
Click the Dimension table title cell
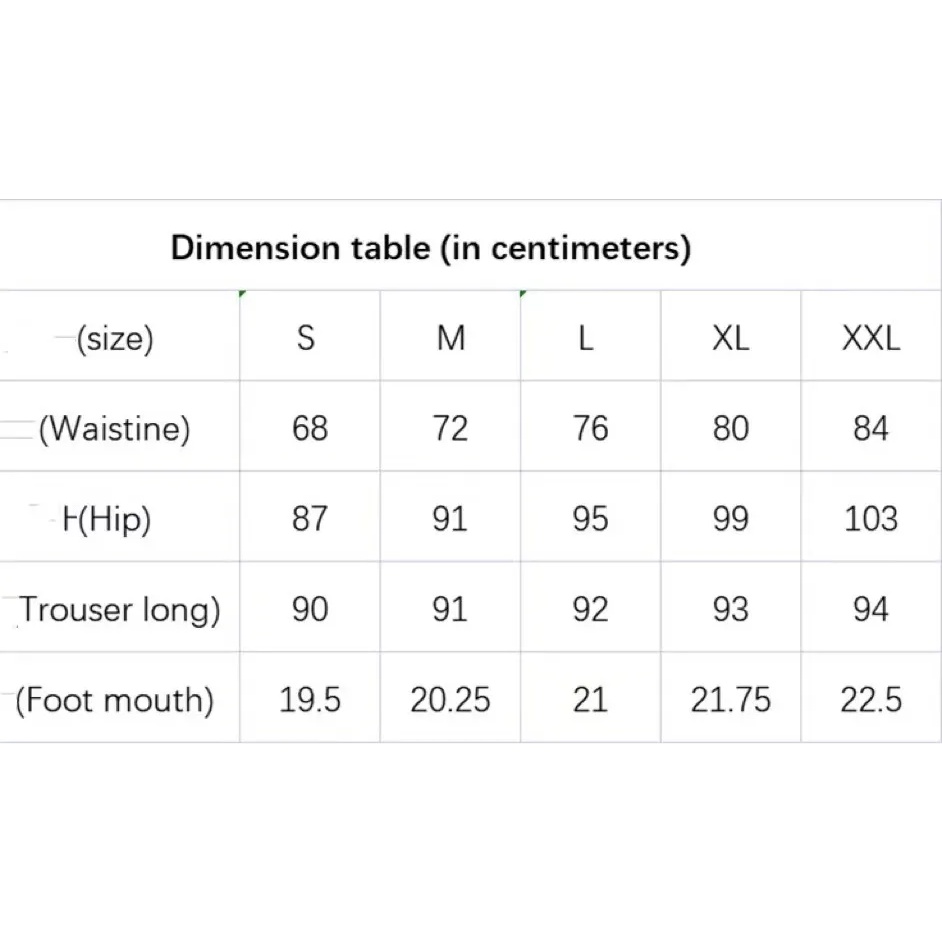[x=430, y=247]
